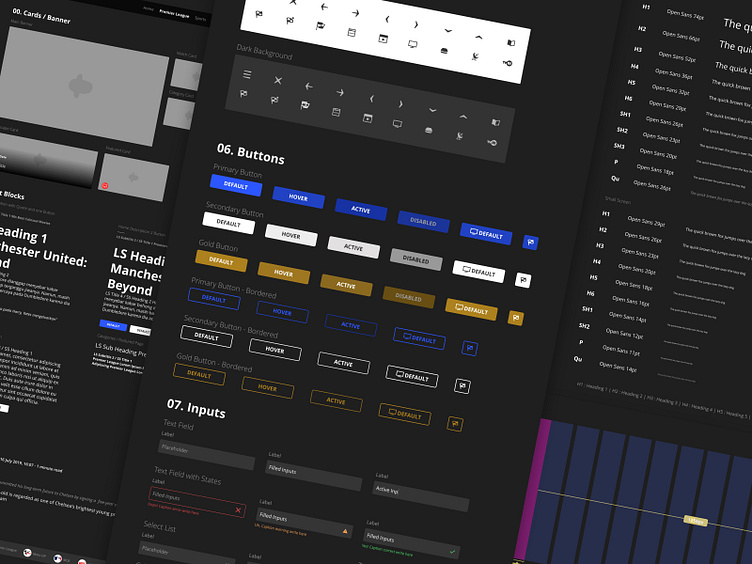752x564 pixels.
Task: Click the red-bordered Filled Inputs error field
Action: click(197, 502)
